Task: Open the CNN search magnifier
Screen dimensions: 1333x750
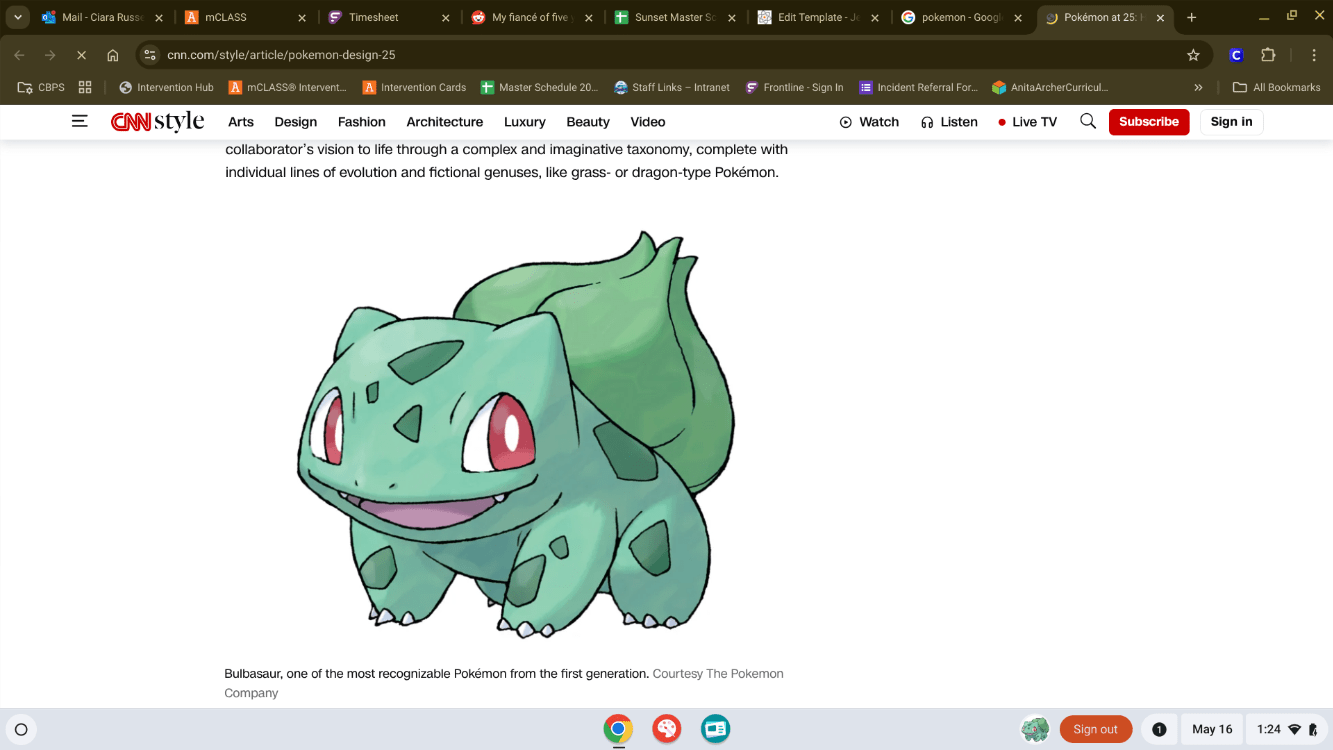Action: [1088, 122]
